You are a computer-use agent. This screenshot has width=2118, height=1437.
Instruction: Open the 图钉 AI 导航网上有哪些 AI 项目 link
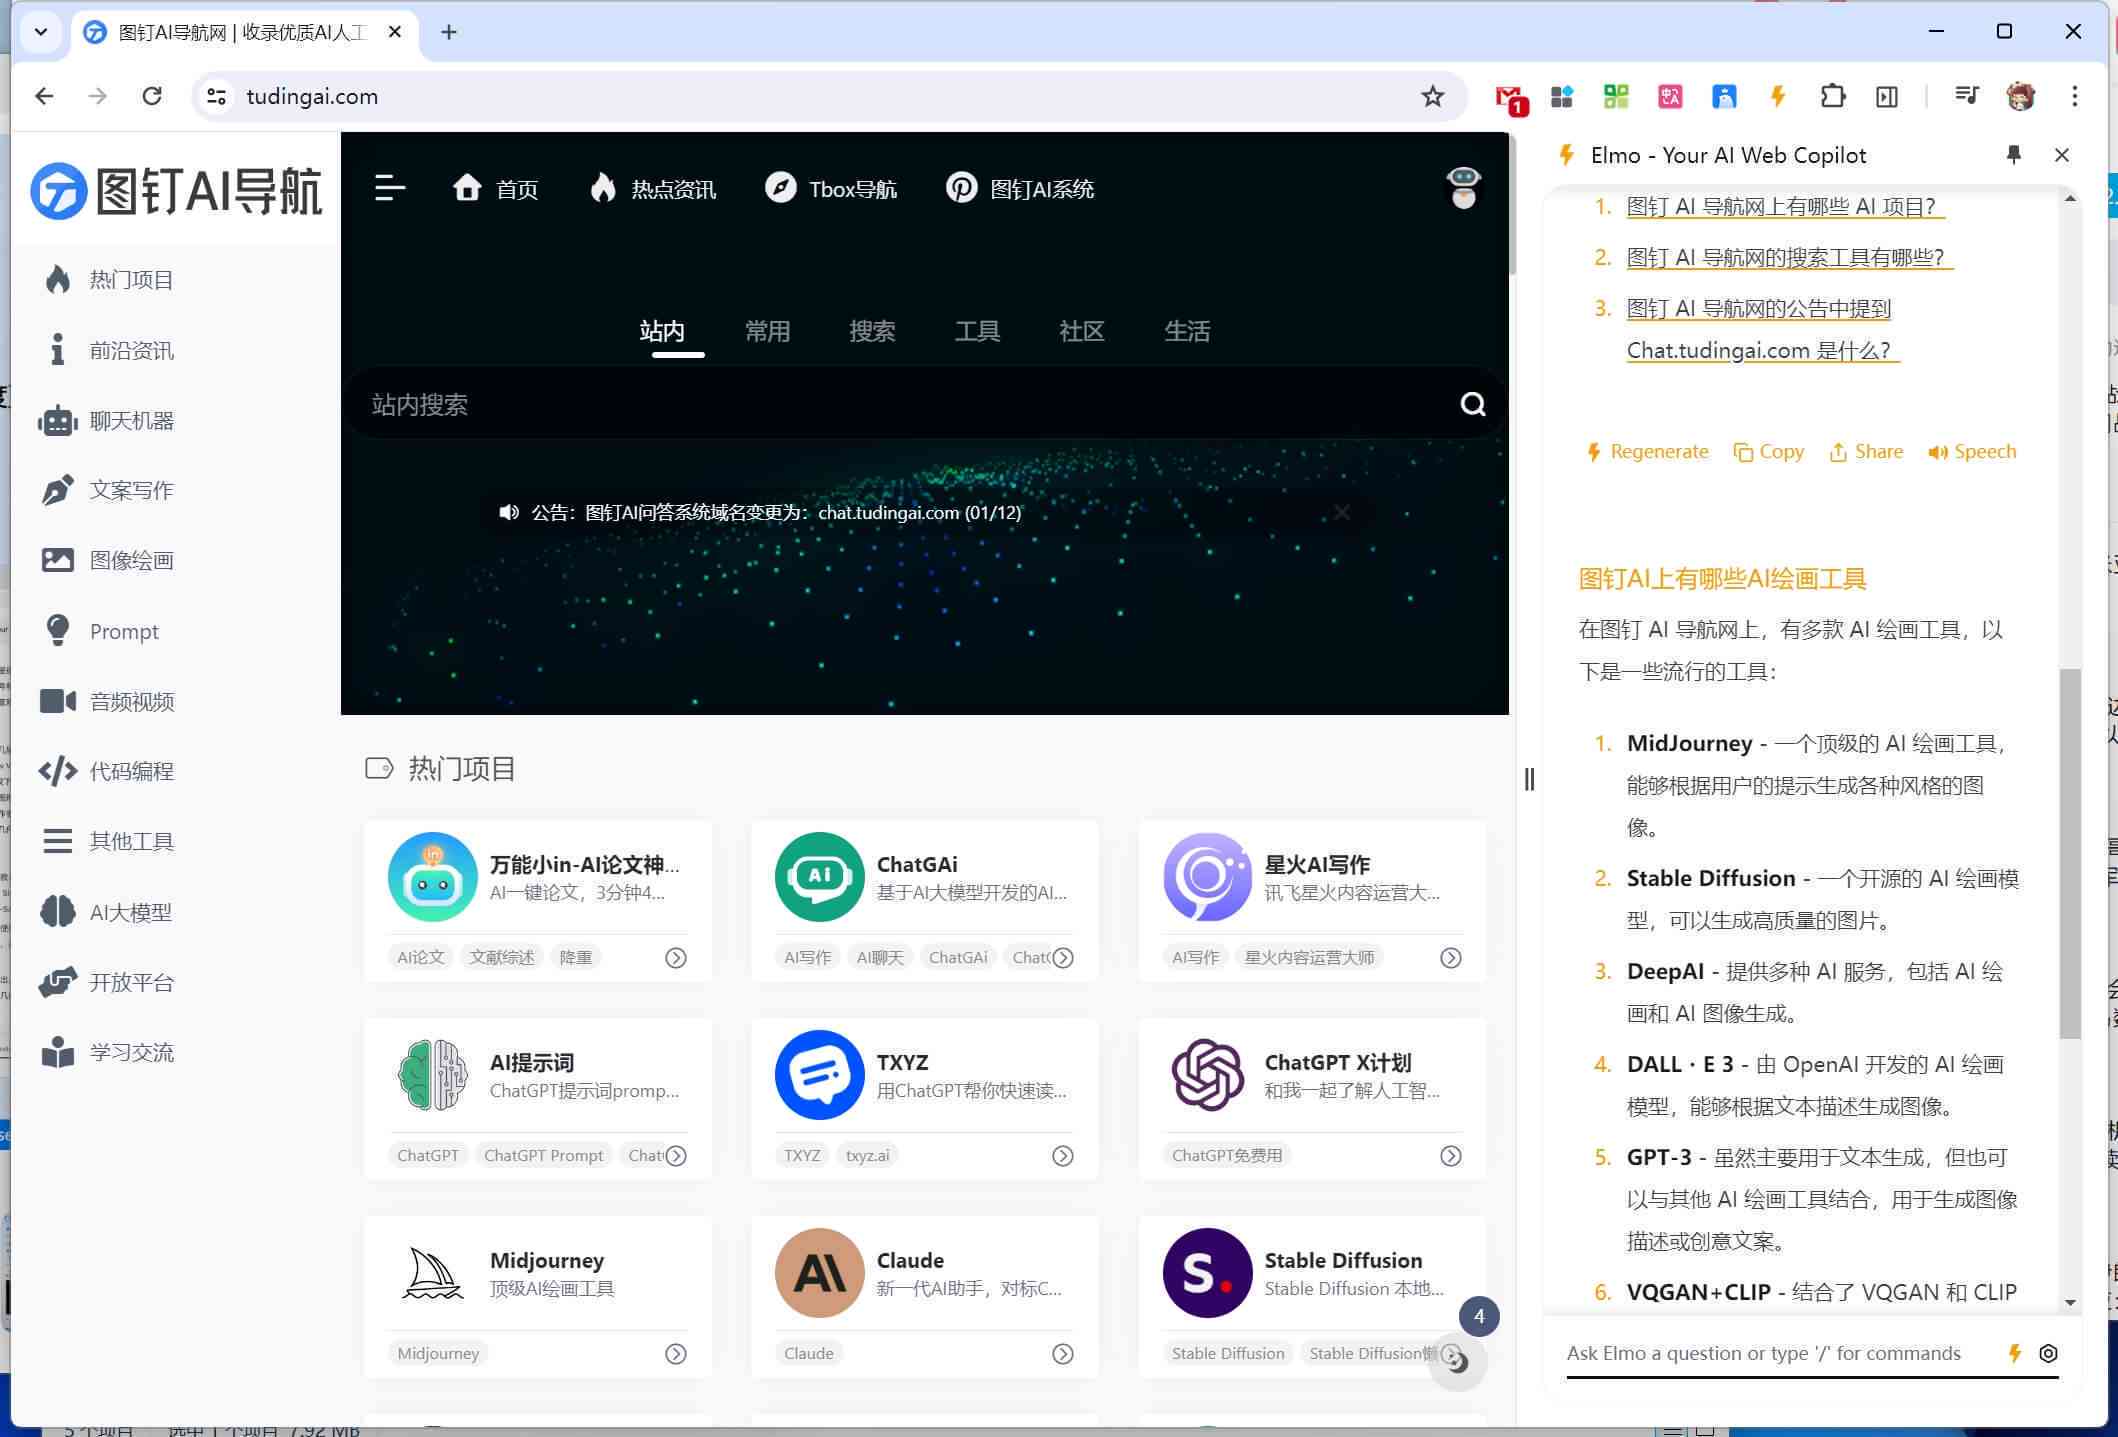click(x=1785, y=207)
